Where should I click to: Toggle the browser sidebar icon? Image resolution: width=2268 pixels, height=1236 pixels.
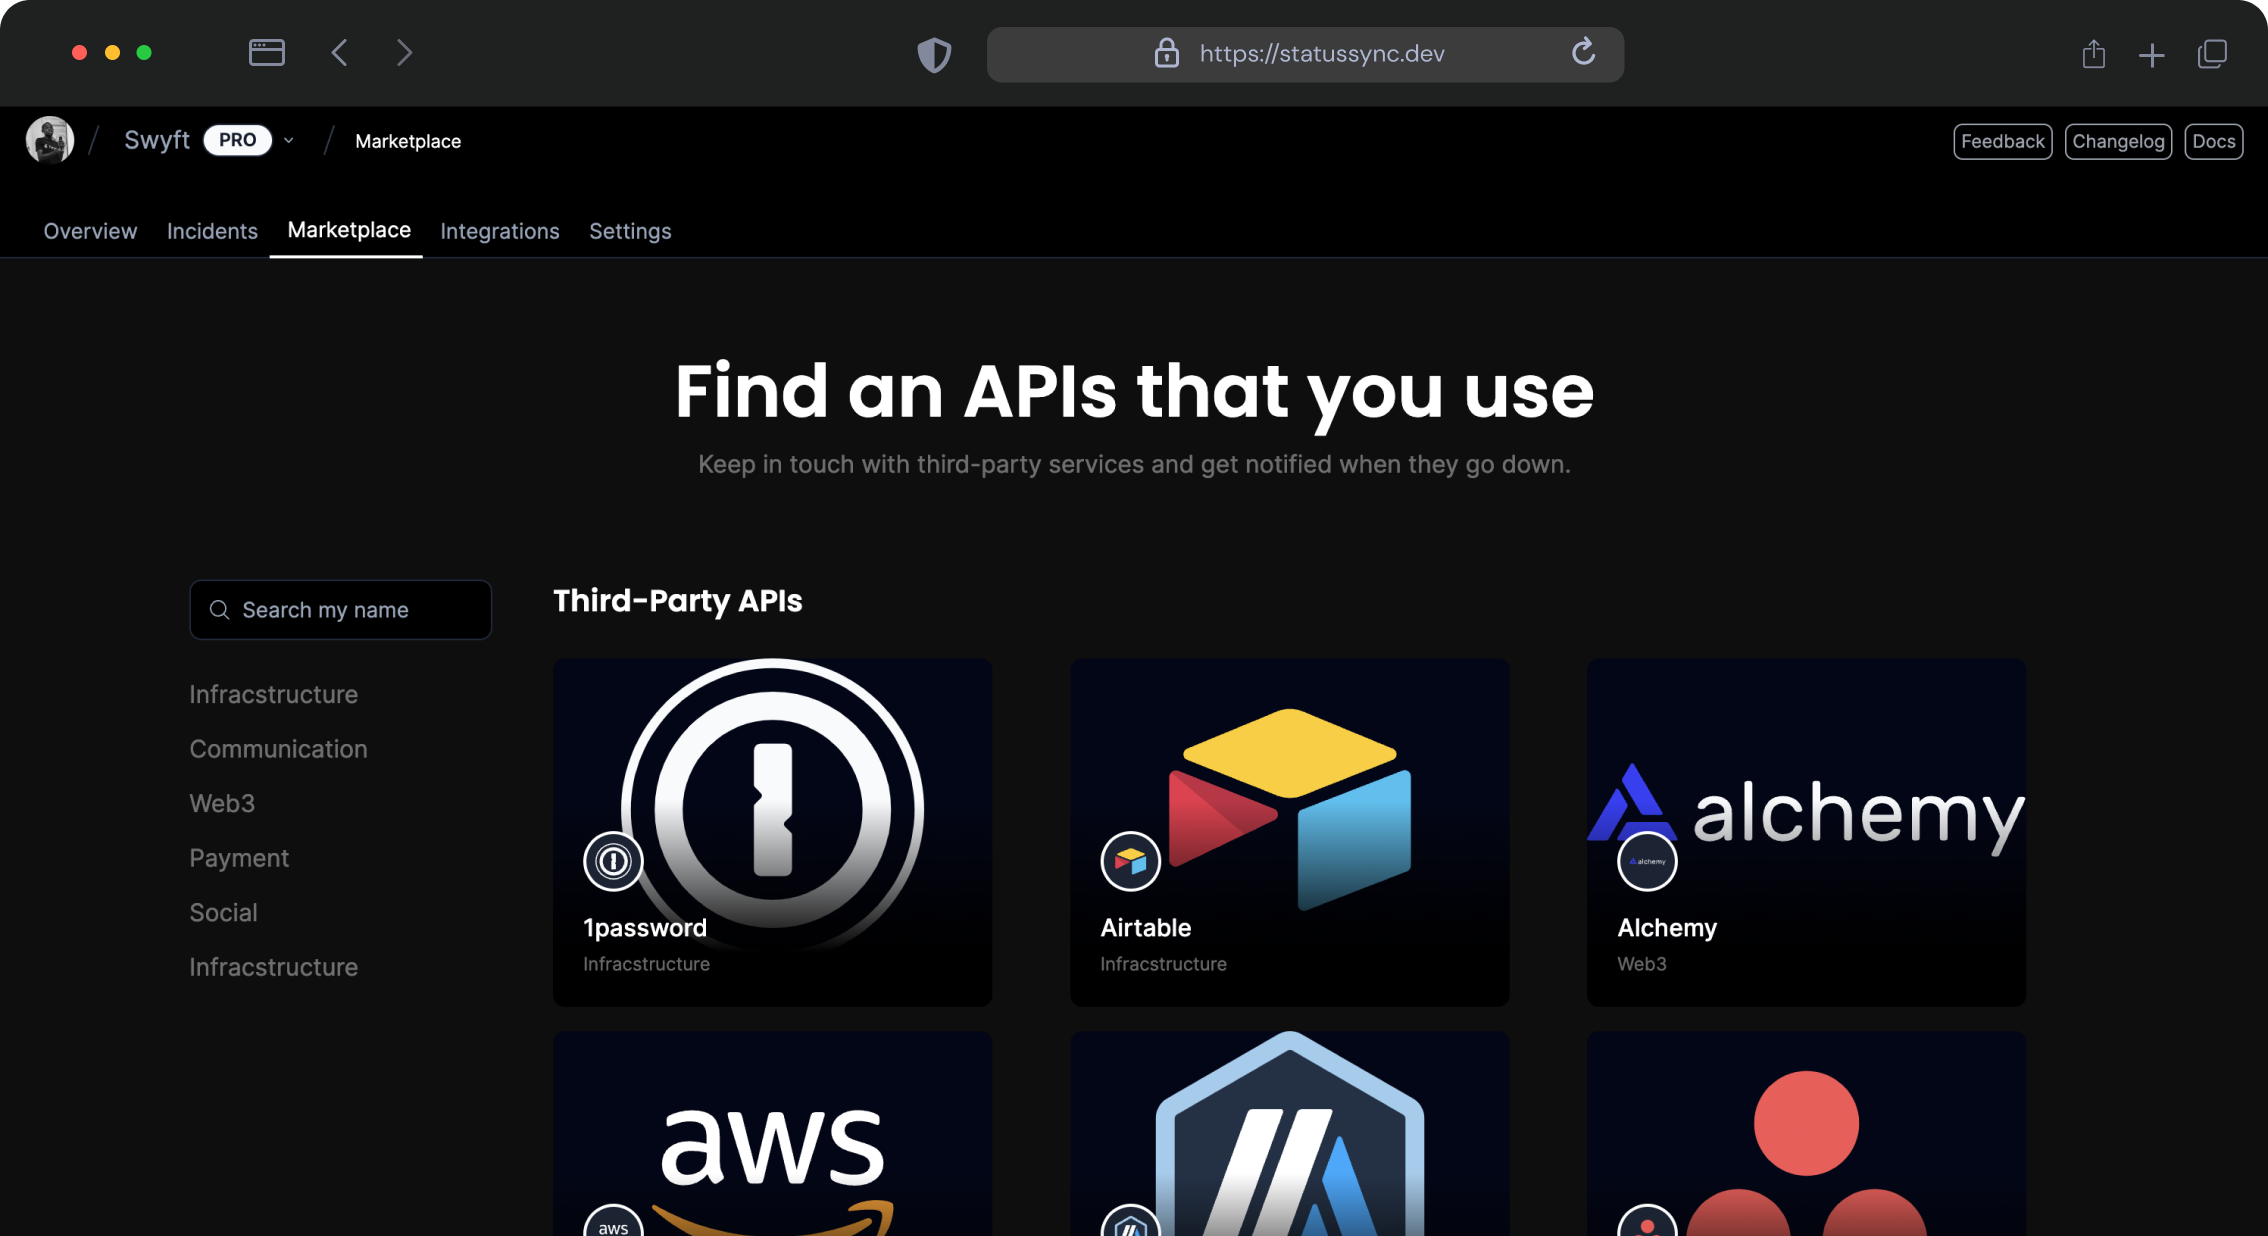(267, 53)
